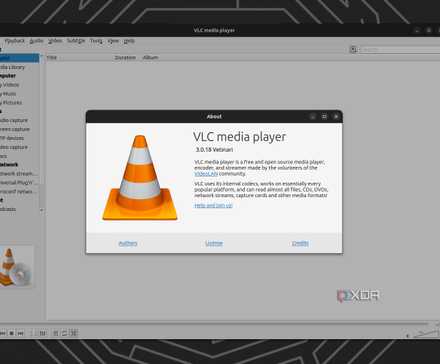Maximize the VLC media player window
The height and width of the screenshot is (364, 440).
point(429,30)
